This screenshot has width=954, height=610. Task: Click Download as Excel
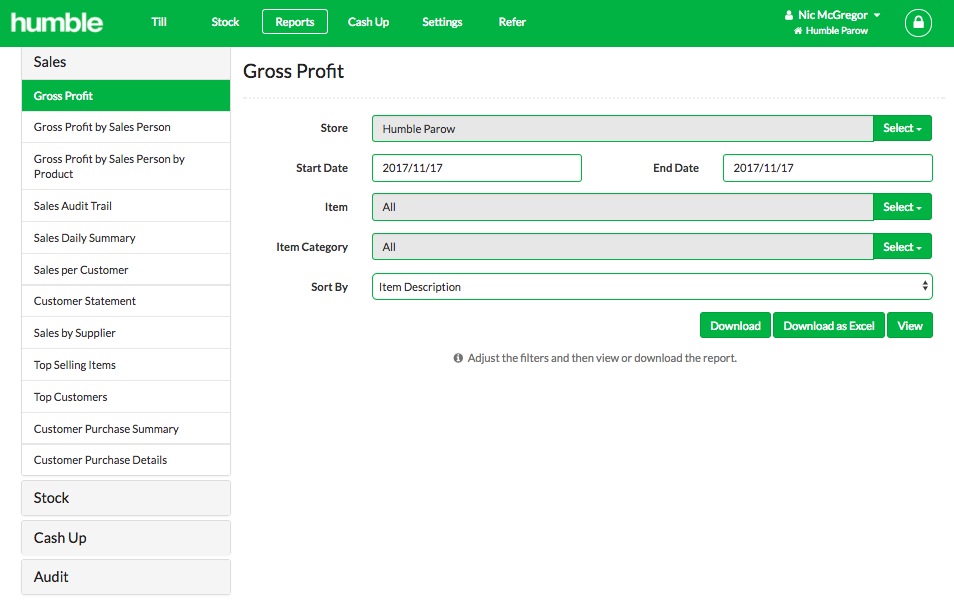click(x=829, y=325)
